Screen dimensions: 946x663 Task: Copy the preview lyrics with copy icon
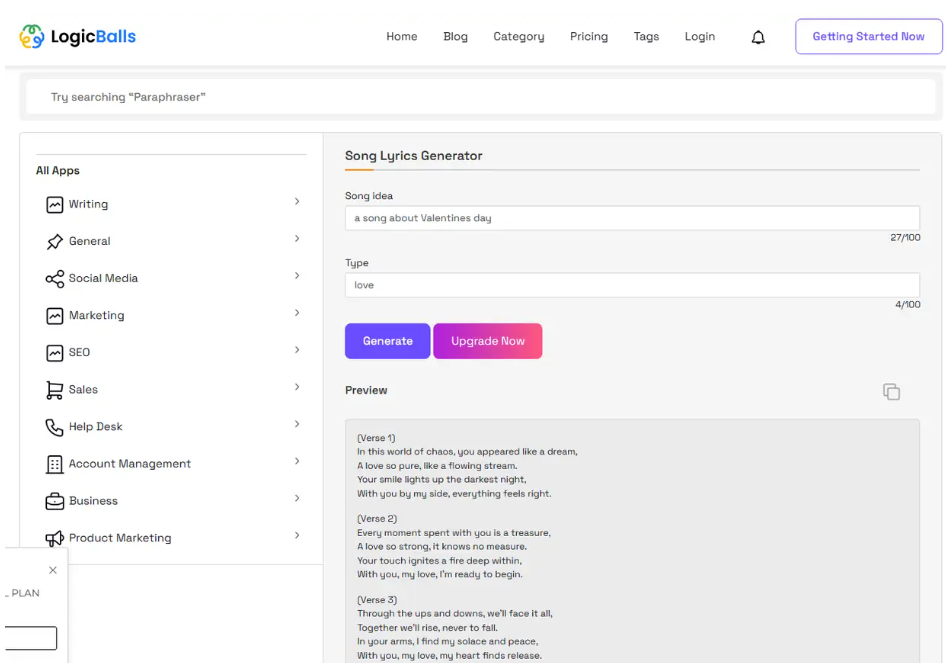(x=891, y=391)
